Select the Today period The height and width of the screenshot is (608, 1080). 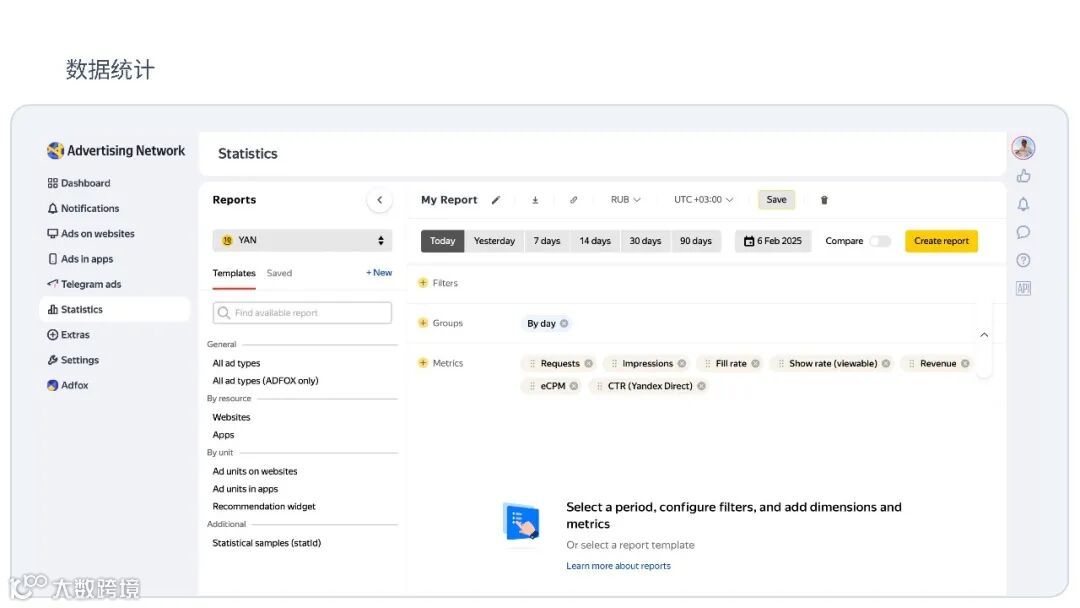click(442, 241)
